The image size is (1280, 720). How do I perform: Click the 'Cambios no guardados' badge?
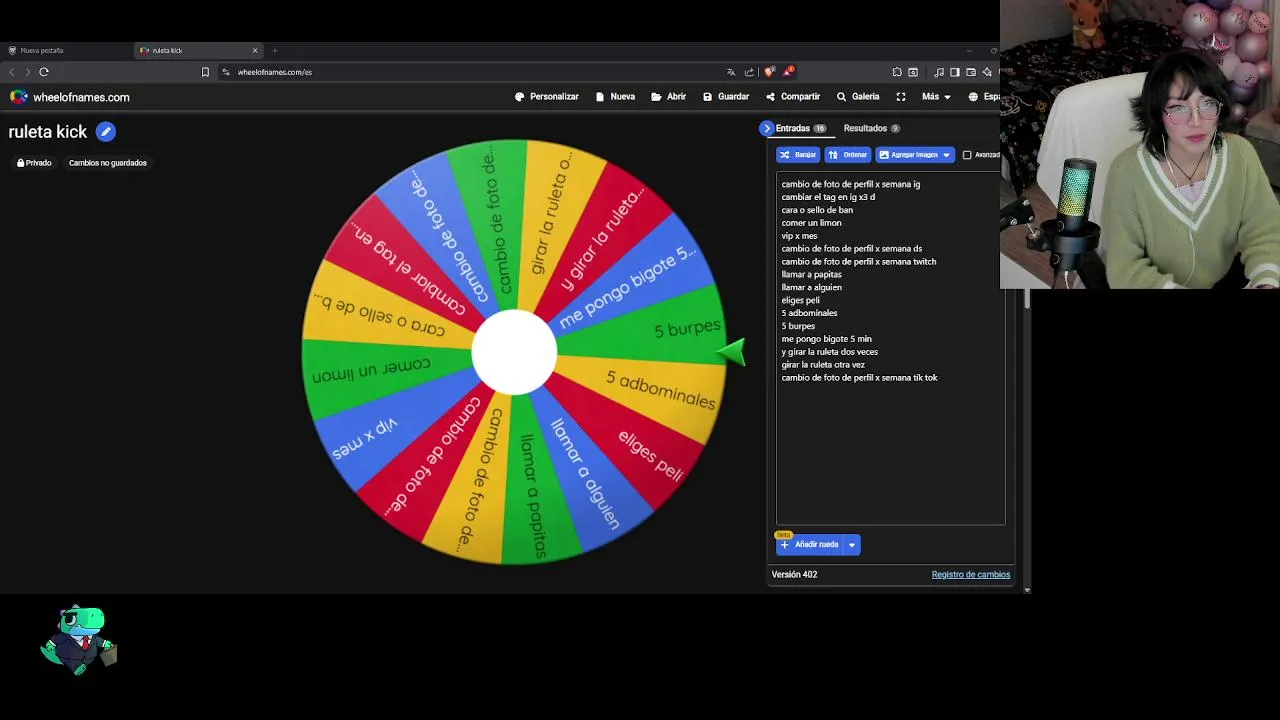[x=108, y=163]
